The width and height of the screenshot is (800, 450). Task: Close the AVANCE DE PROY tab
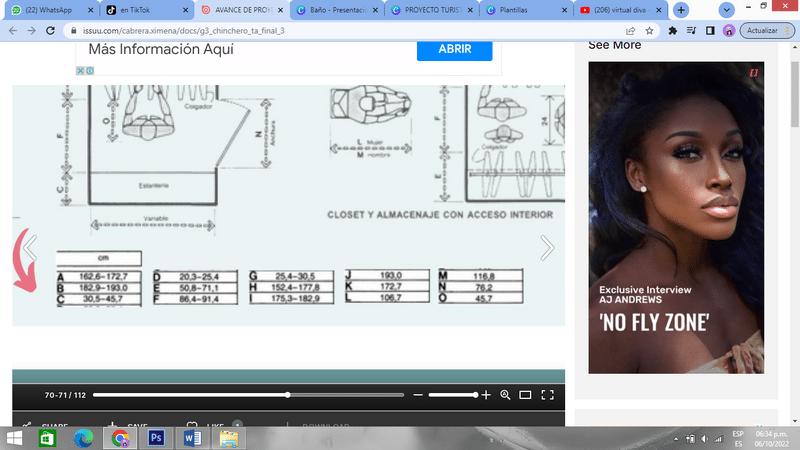click(x=280, y=10)
